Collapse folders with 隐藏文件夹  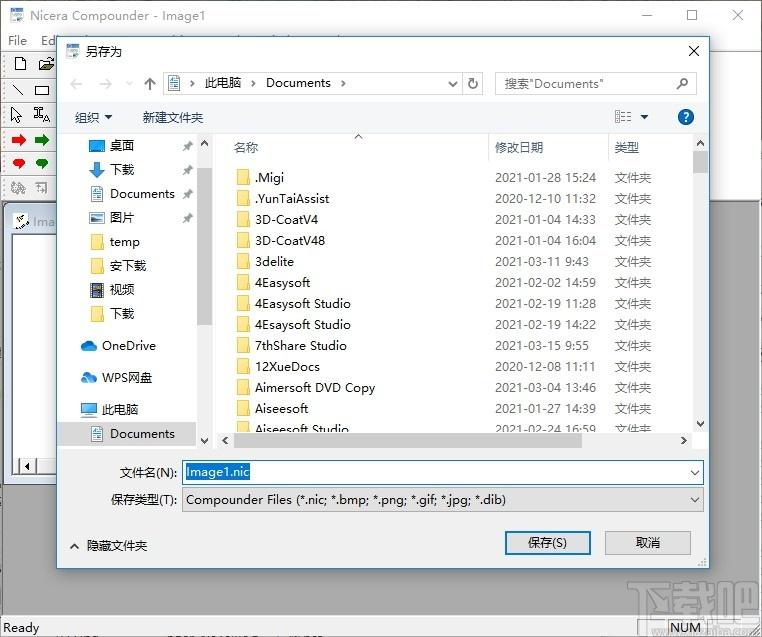(109, 546)
